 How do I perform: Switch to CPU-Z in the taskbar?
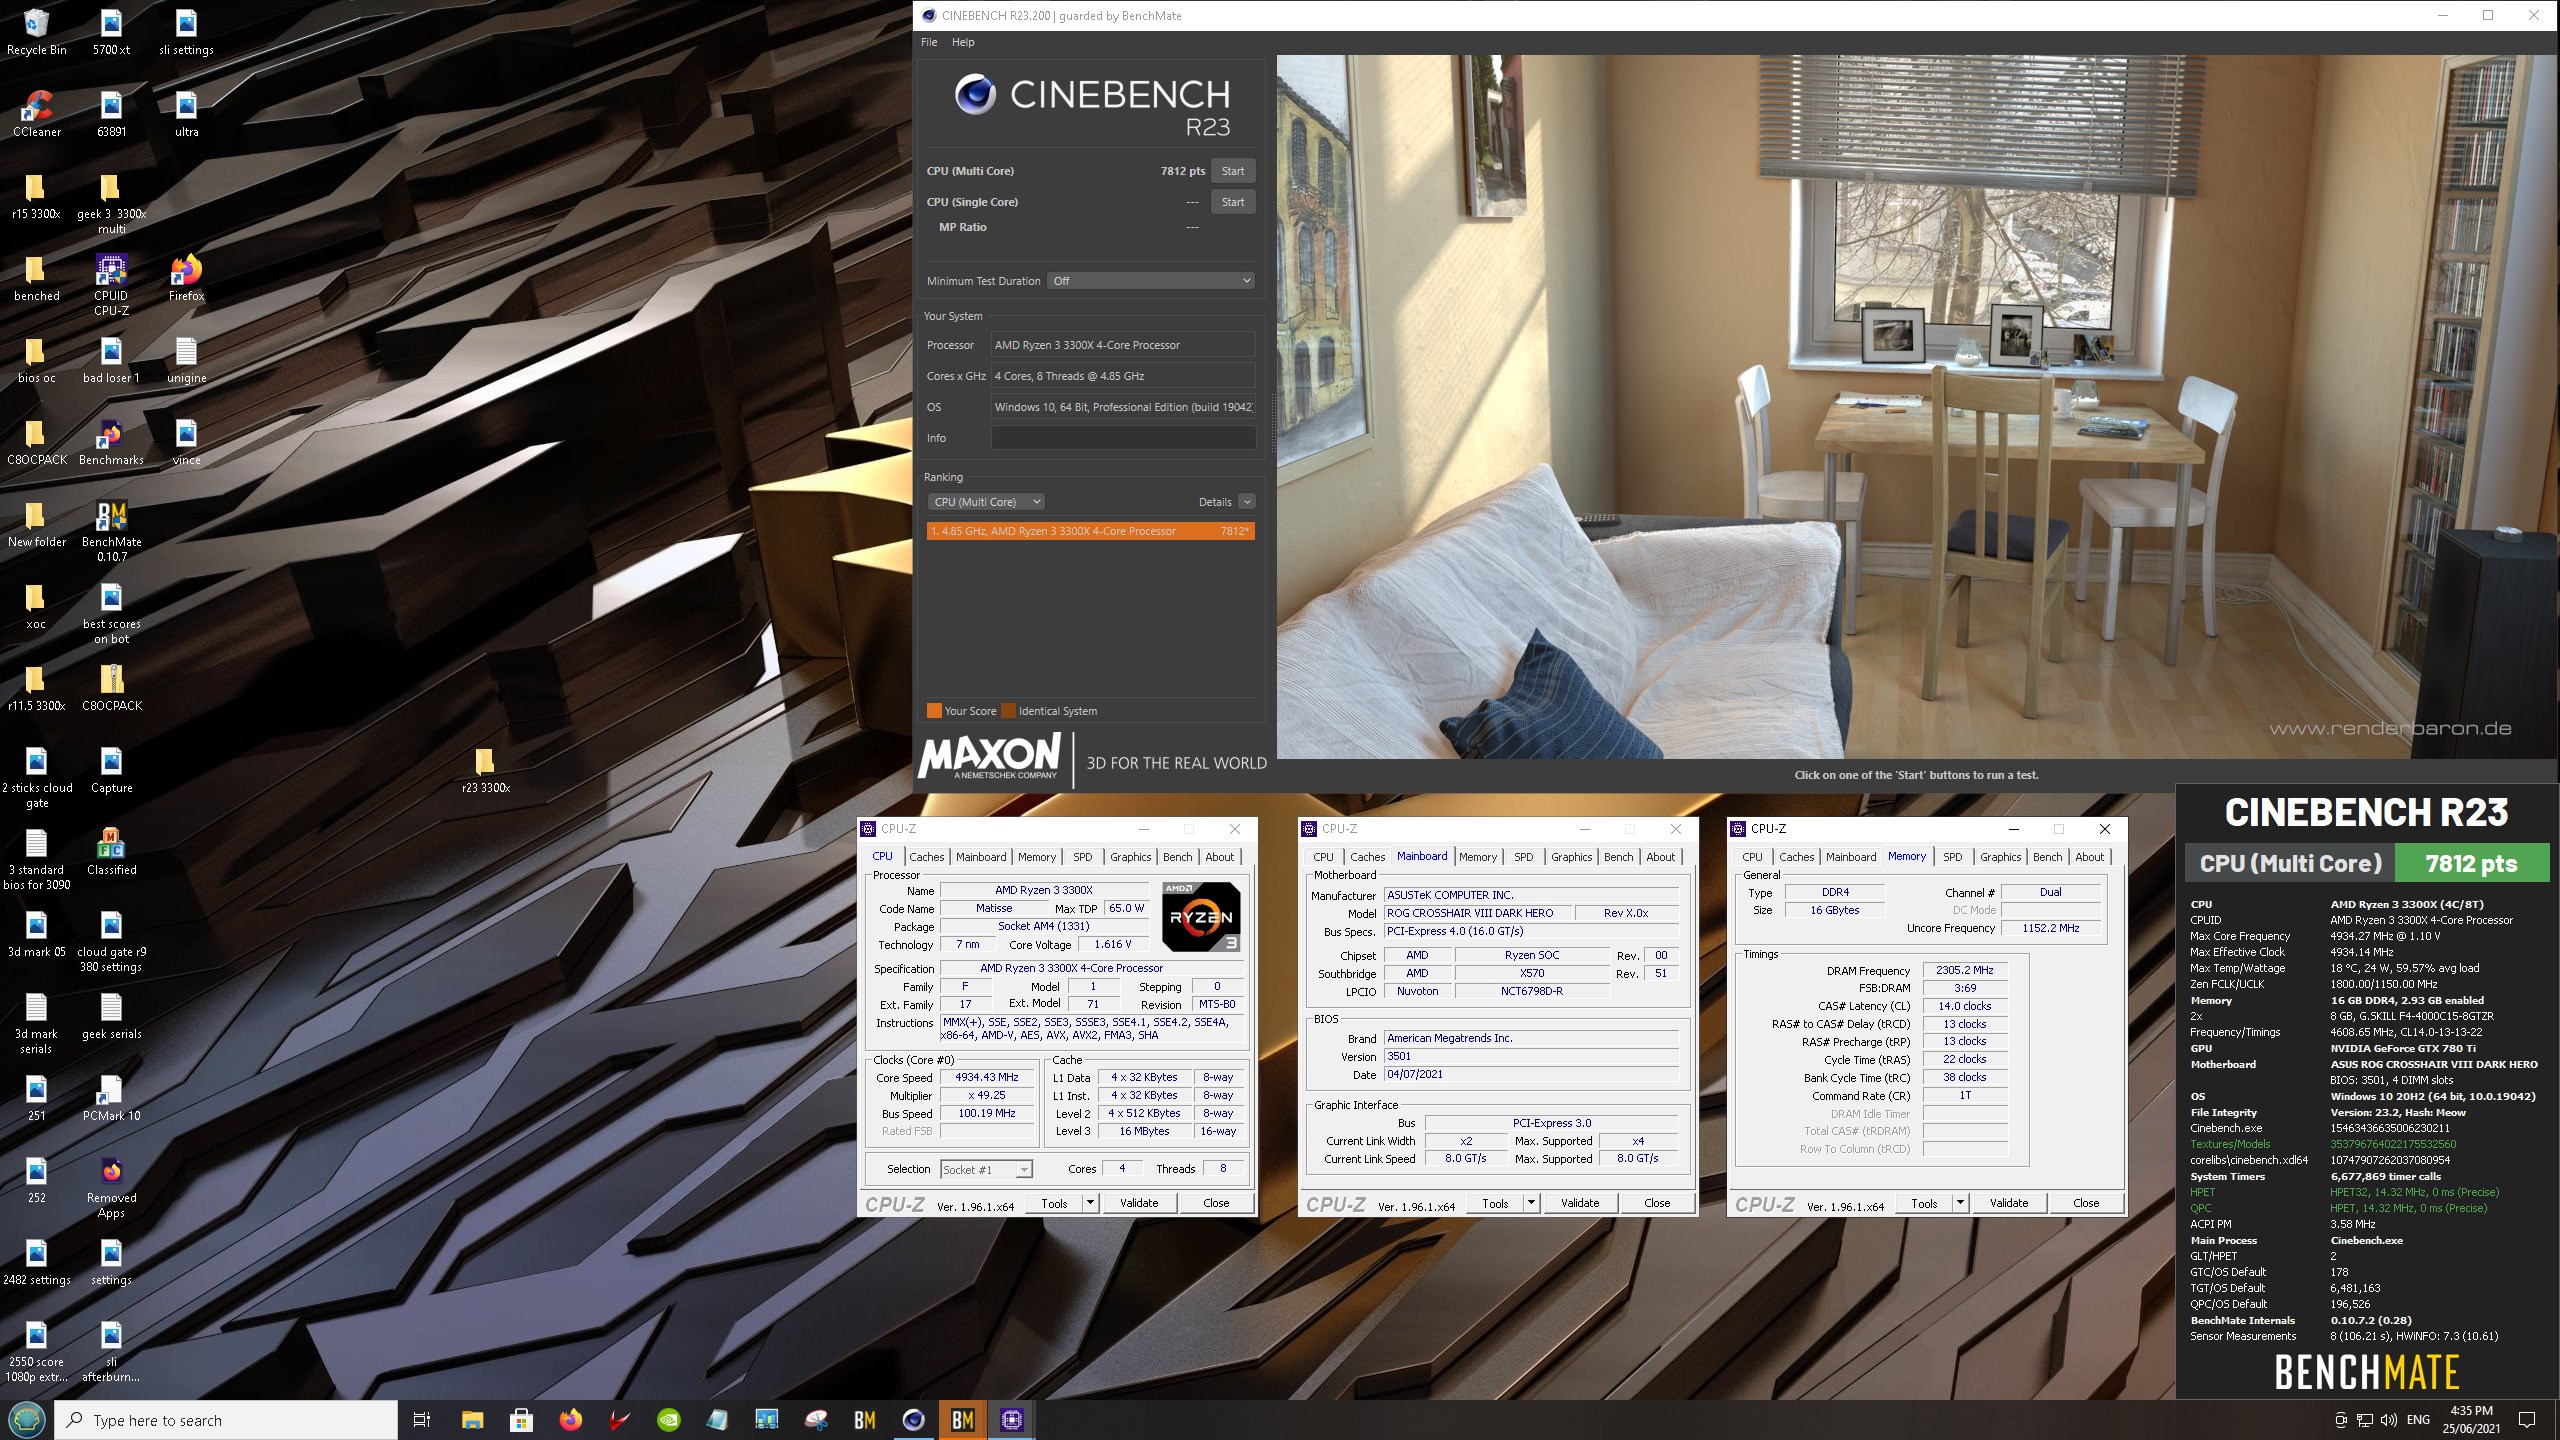point(1011,1420)
